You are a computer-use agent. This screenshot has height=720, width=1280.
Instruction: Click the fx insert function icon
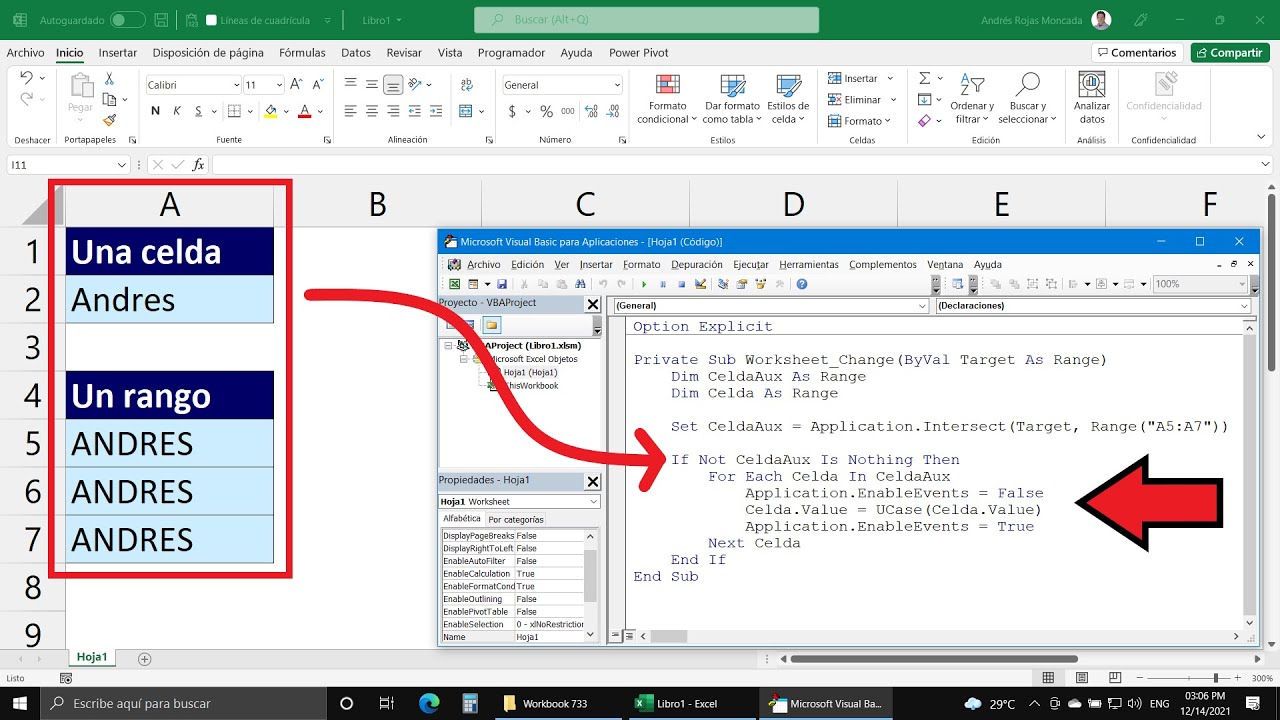198,165
